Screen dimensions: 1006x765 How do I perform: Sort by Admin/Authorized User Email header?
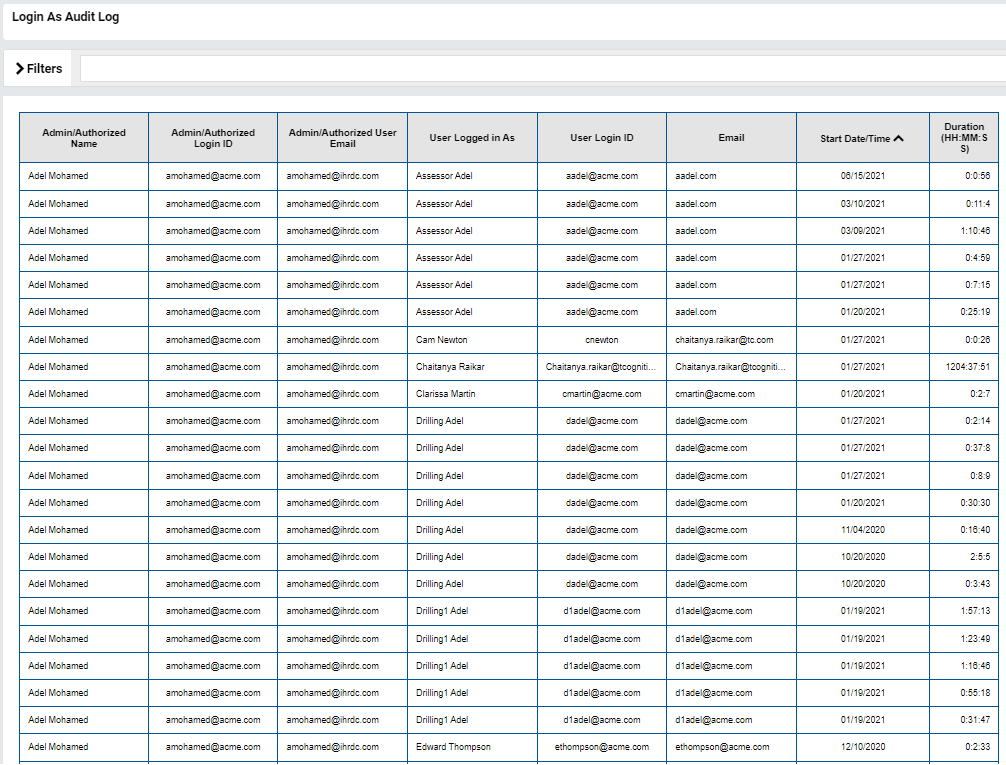click(343, 138)
